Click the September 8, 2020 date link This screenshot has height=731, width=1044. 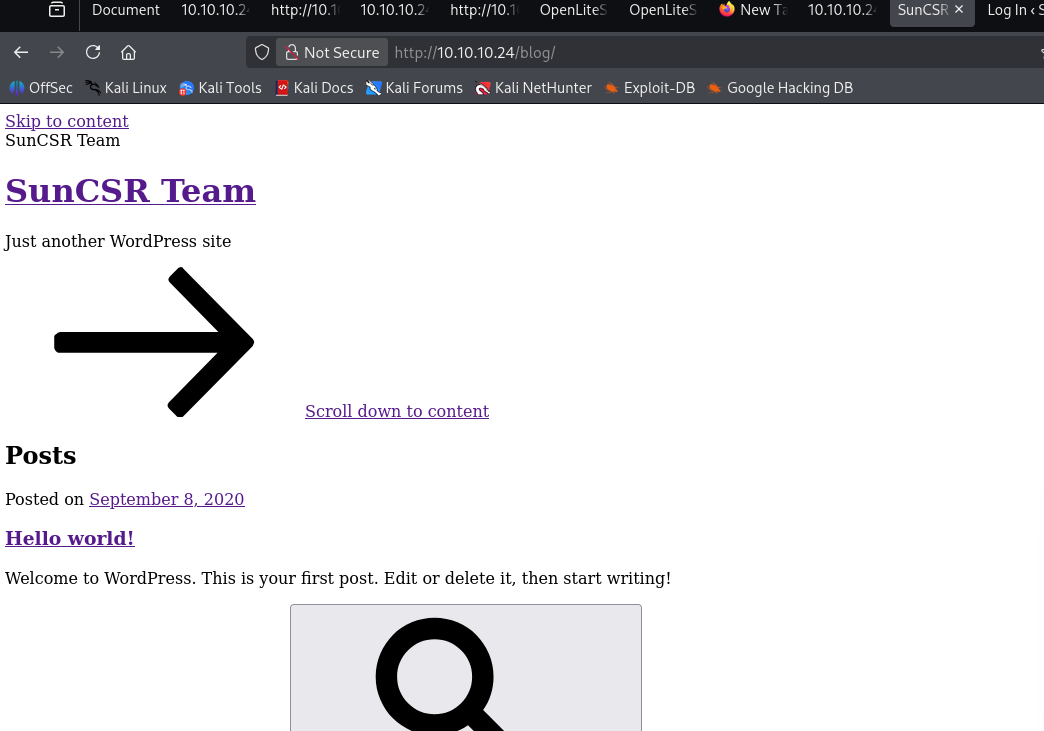coord(166,499)
